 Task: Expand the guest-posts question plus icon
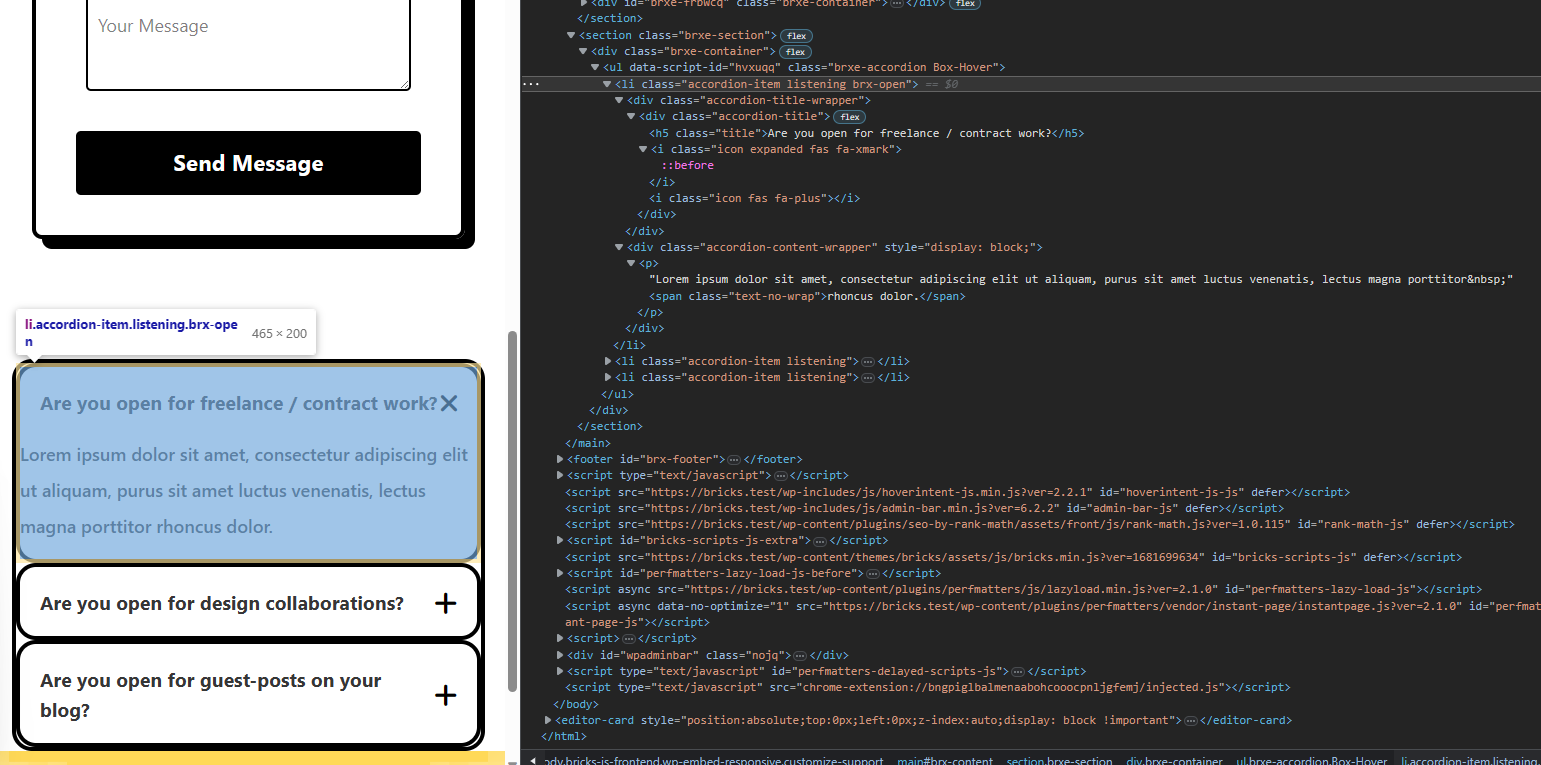click(x=446, y=695)
